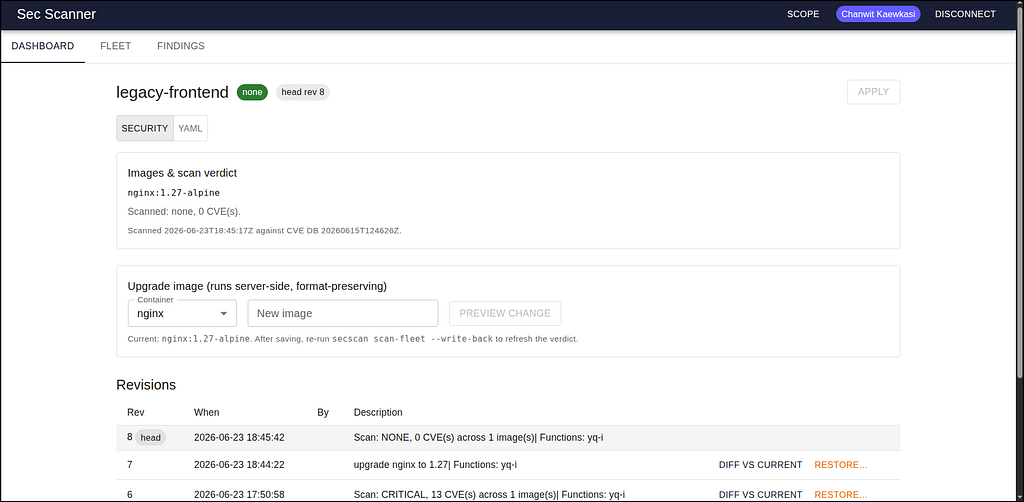Screen dimensions: 1024x502
Task: Click the Description column header
Action: click(378, 413)
